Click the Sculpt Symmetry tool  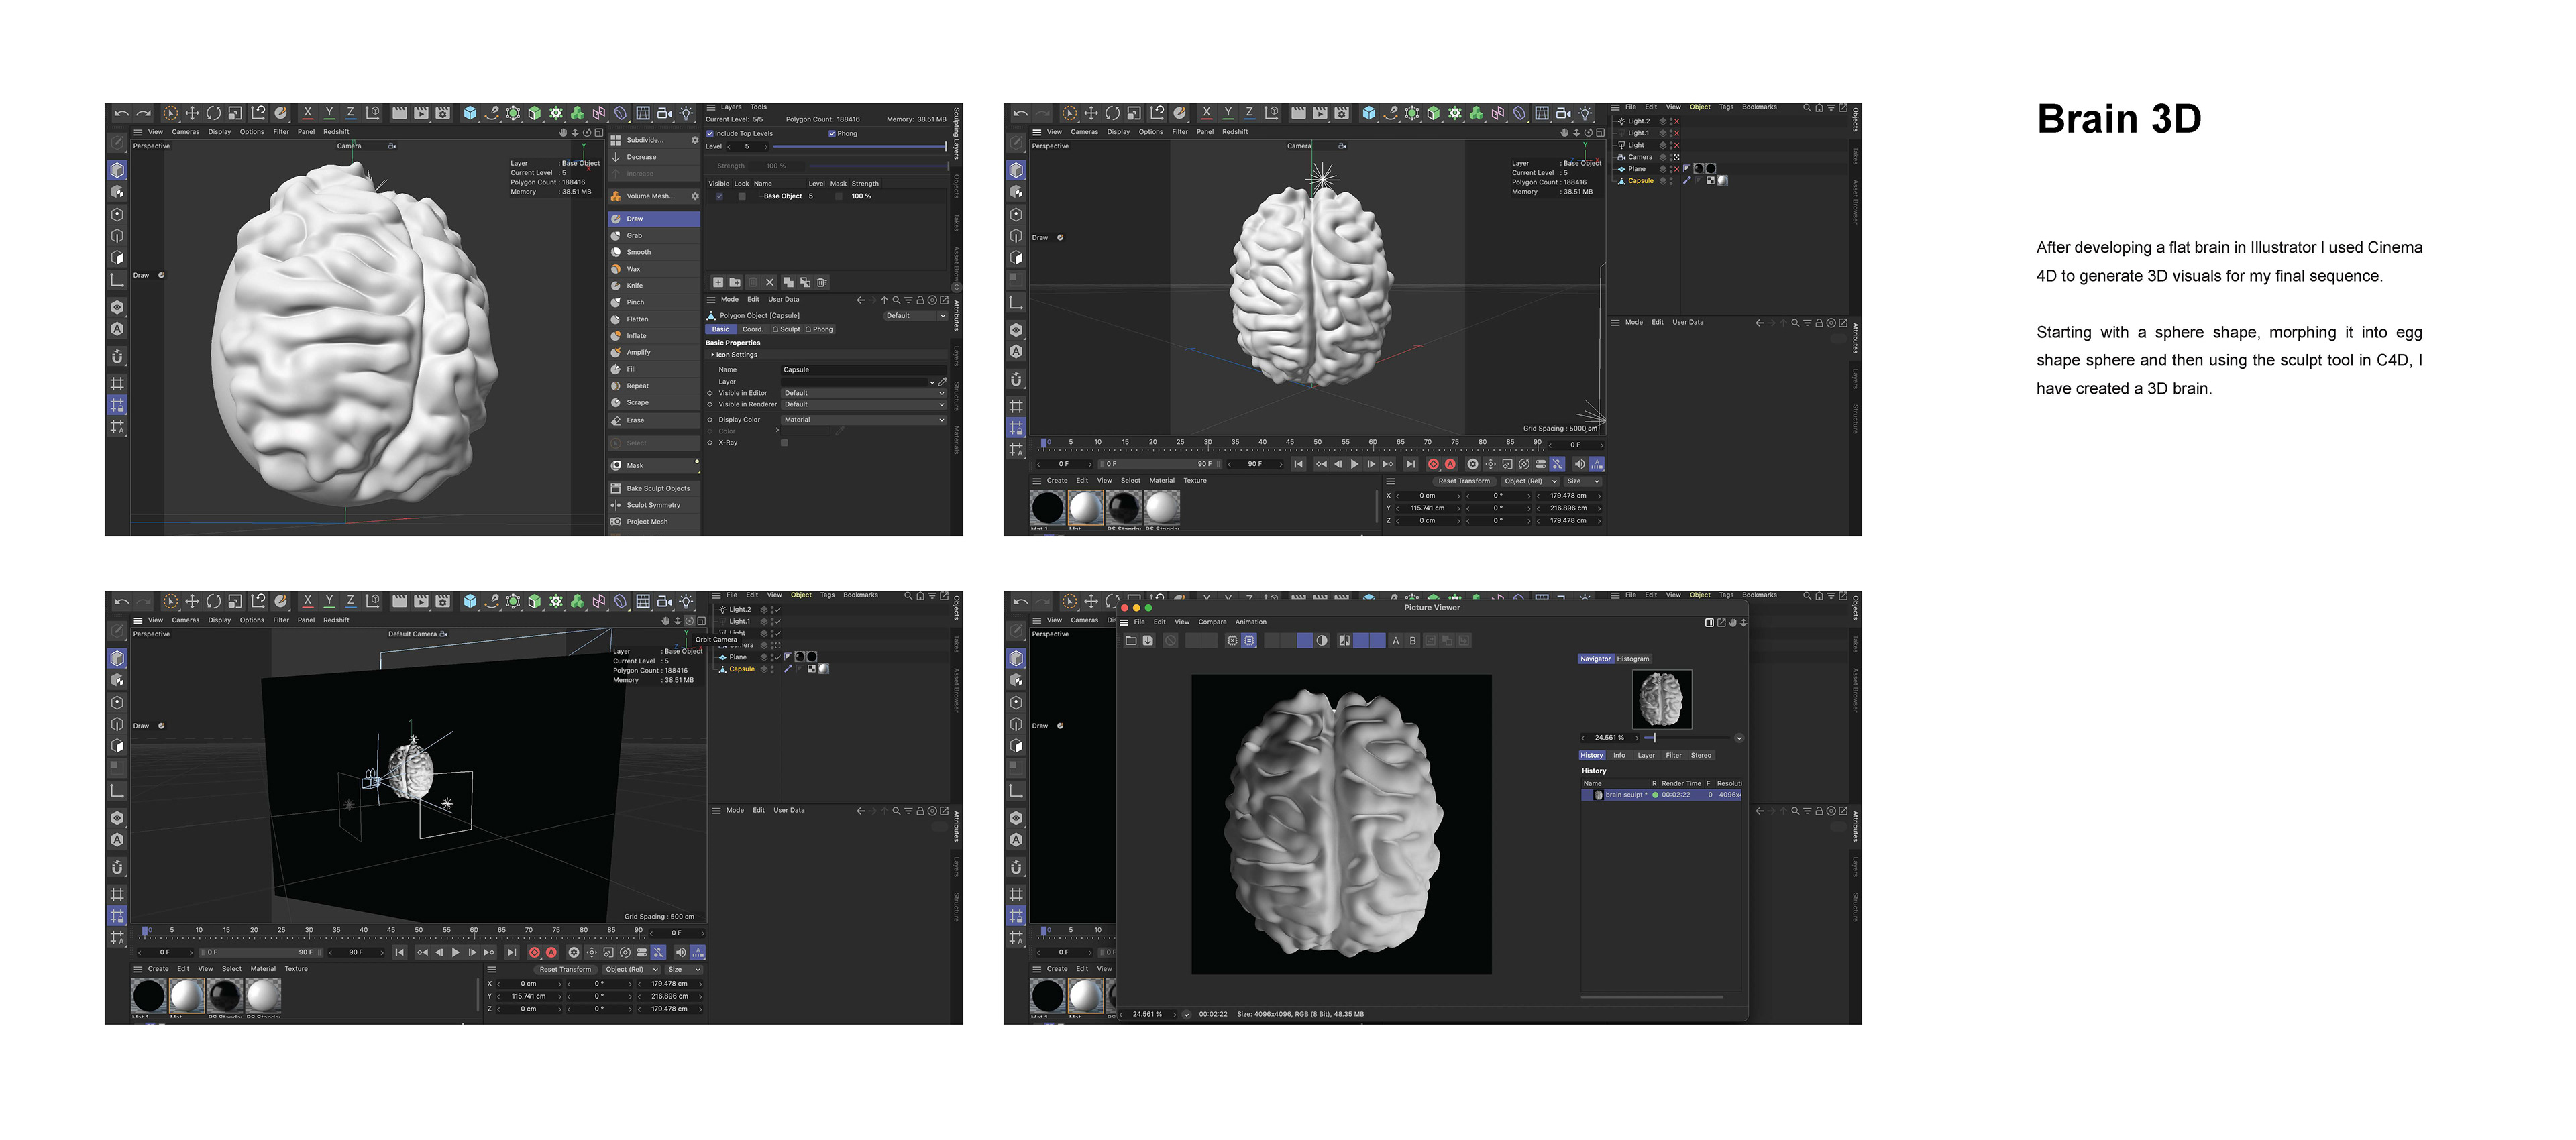click(x=653, y=505)
